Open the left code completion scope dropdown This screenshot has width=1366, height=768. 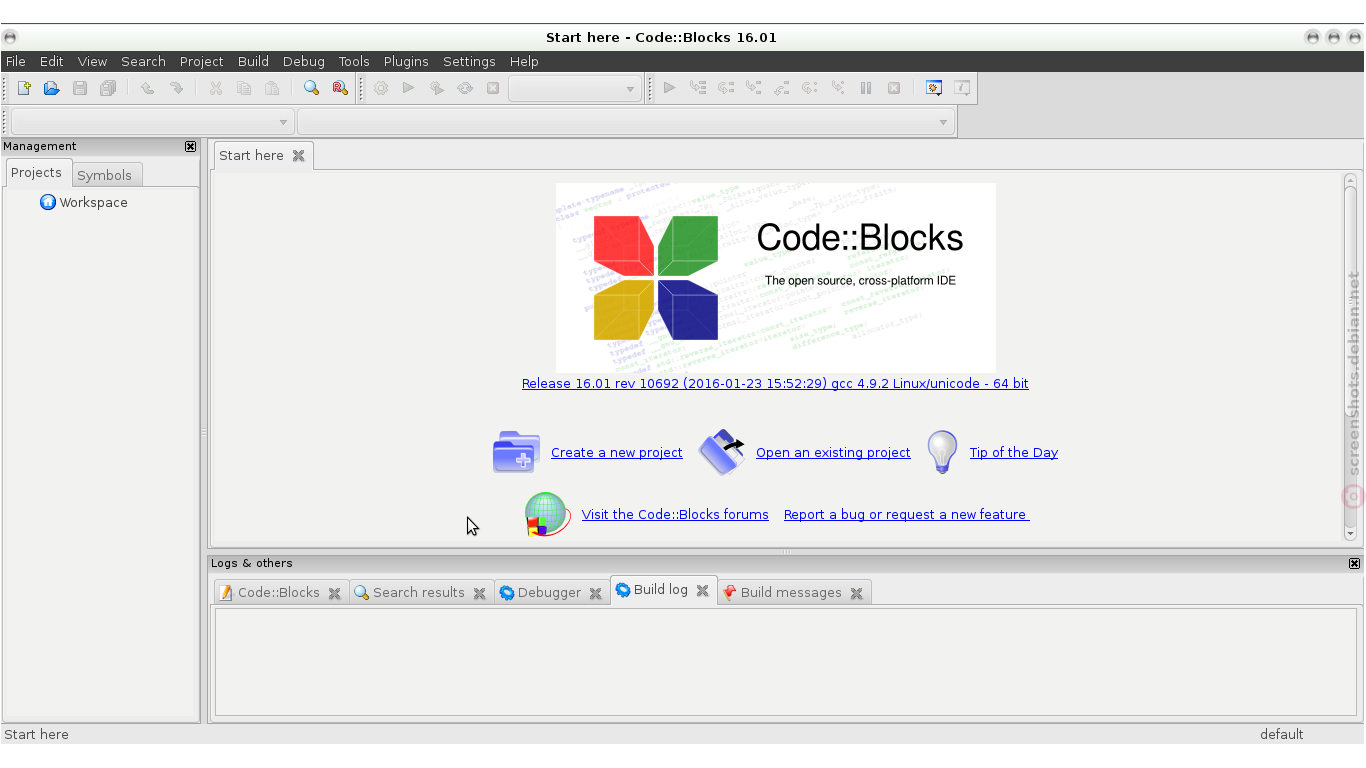[x=152, y=122]
